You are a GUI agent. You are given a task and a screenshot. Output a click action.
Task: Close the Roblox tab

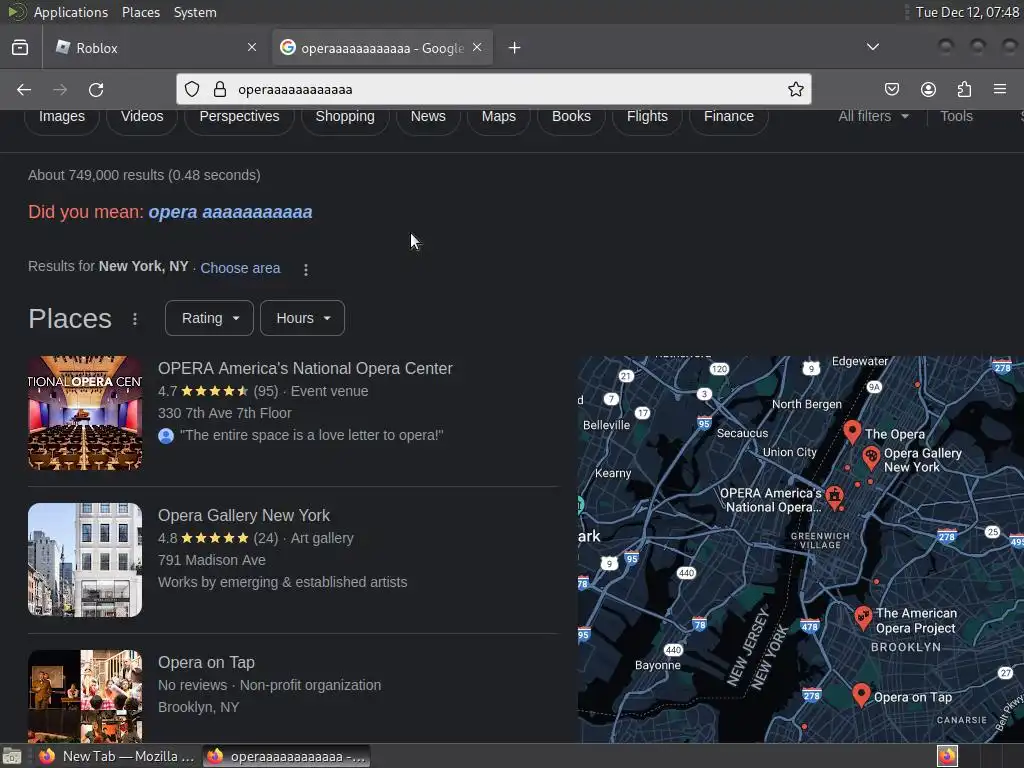pyautogui.click(x=252, y=47)
